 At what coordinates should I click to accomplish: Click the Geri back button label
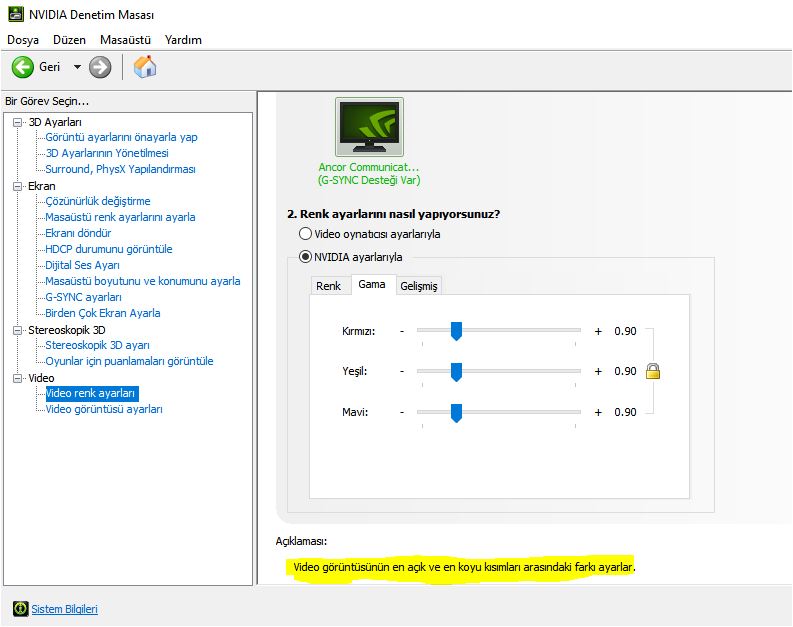tap(50, 67)
